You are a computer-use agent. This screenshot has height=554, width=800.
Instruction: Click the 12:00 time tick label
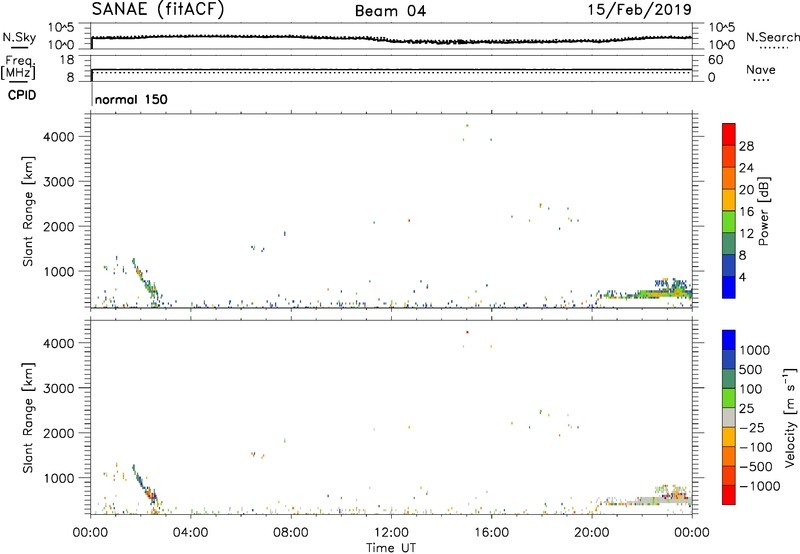point(391,533)
